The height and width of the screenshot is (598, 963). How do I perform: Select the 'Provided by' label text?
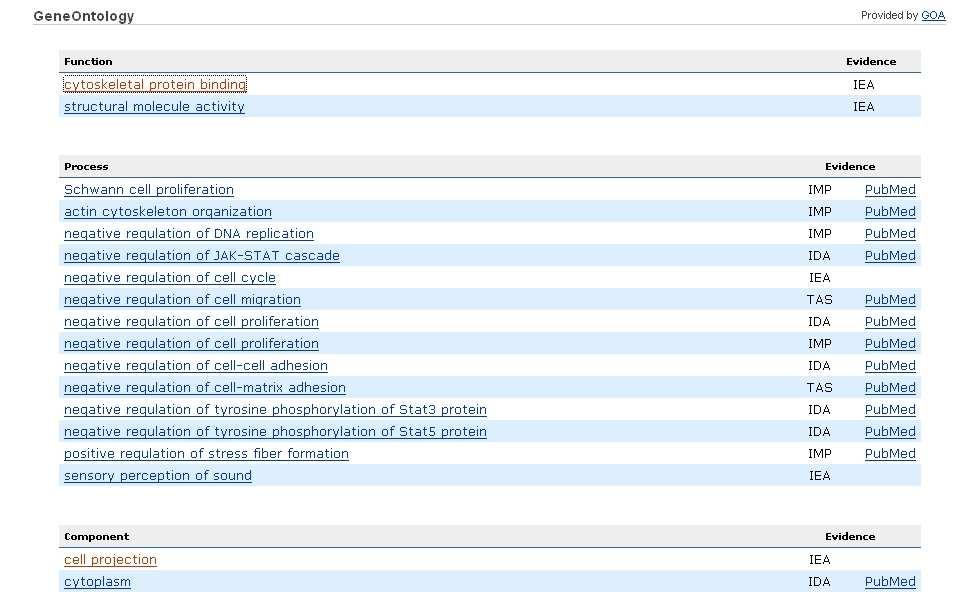[889, 15]
